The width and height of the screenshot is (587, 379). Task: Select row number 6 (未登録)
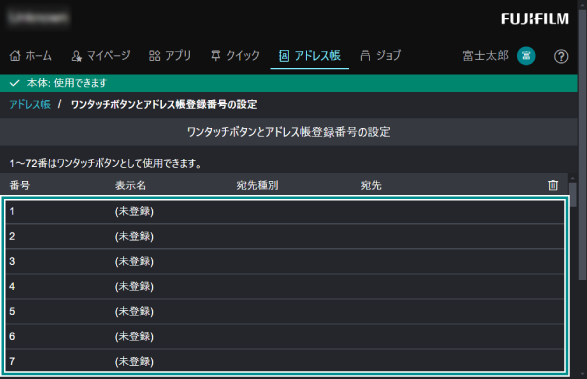(285, 337)
